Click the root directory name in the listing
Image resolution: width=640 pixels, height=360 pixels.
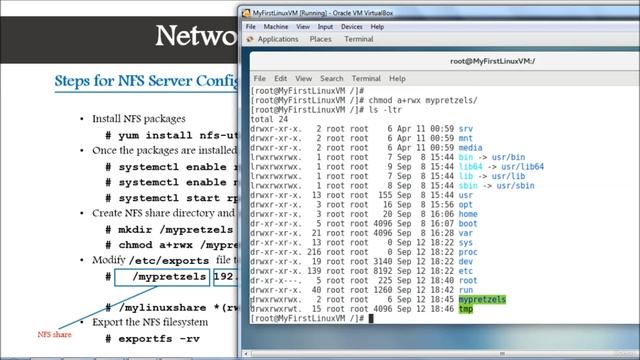[x=468, y=280]
